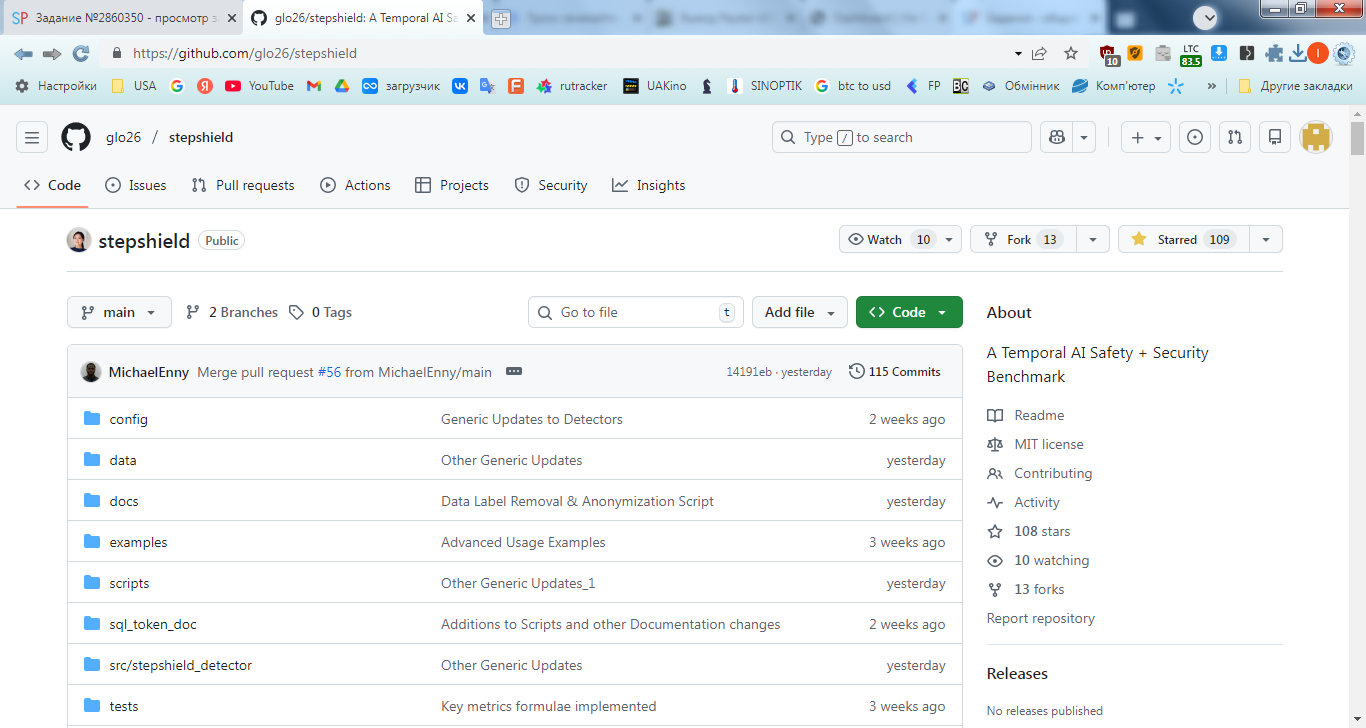
Task: Open GitHub Copilot chat icon
Action: pyautogui.click(x=1057, y=137)
